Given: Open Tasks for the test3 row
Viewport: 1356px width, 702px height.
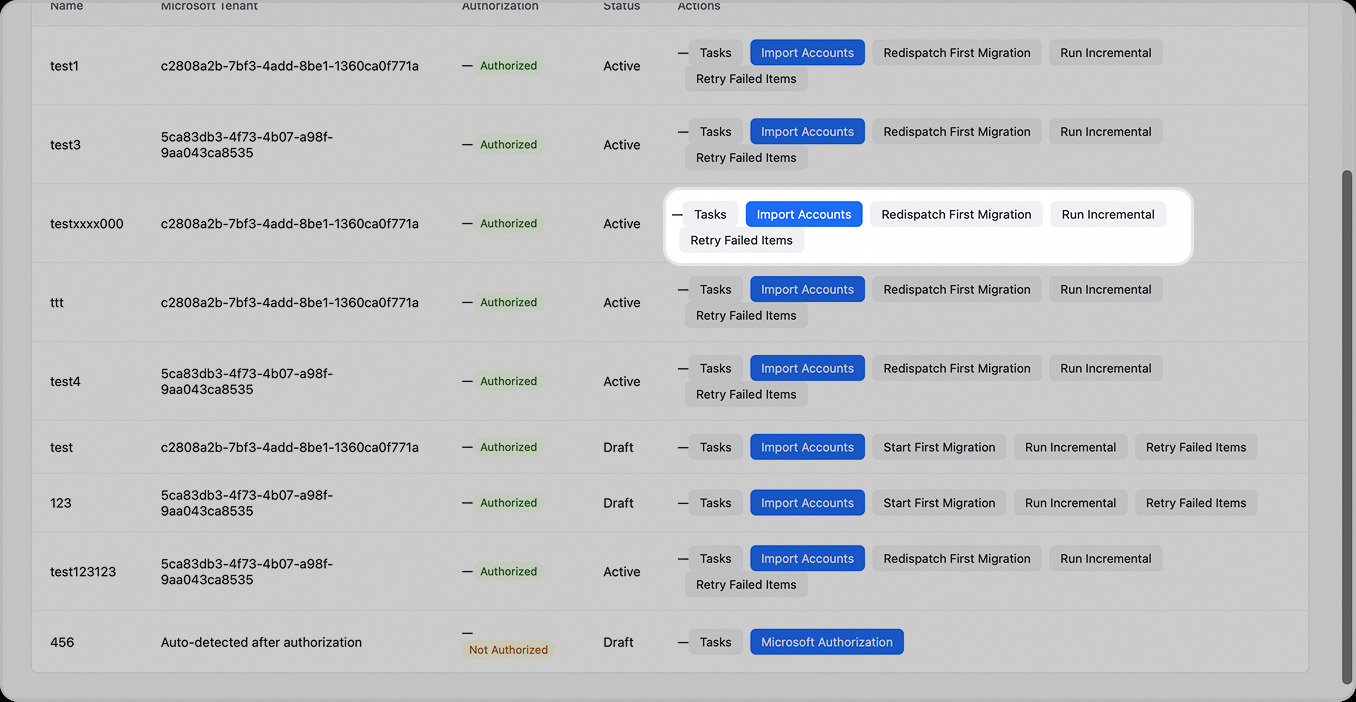Looking at the screenshot, I should 715,132.
